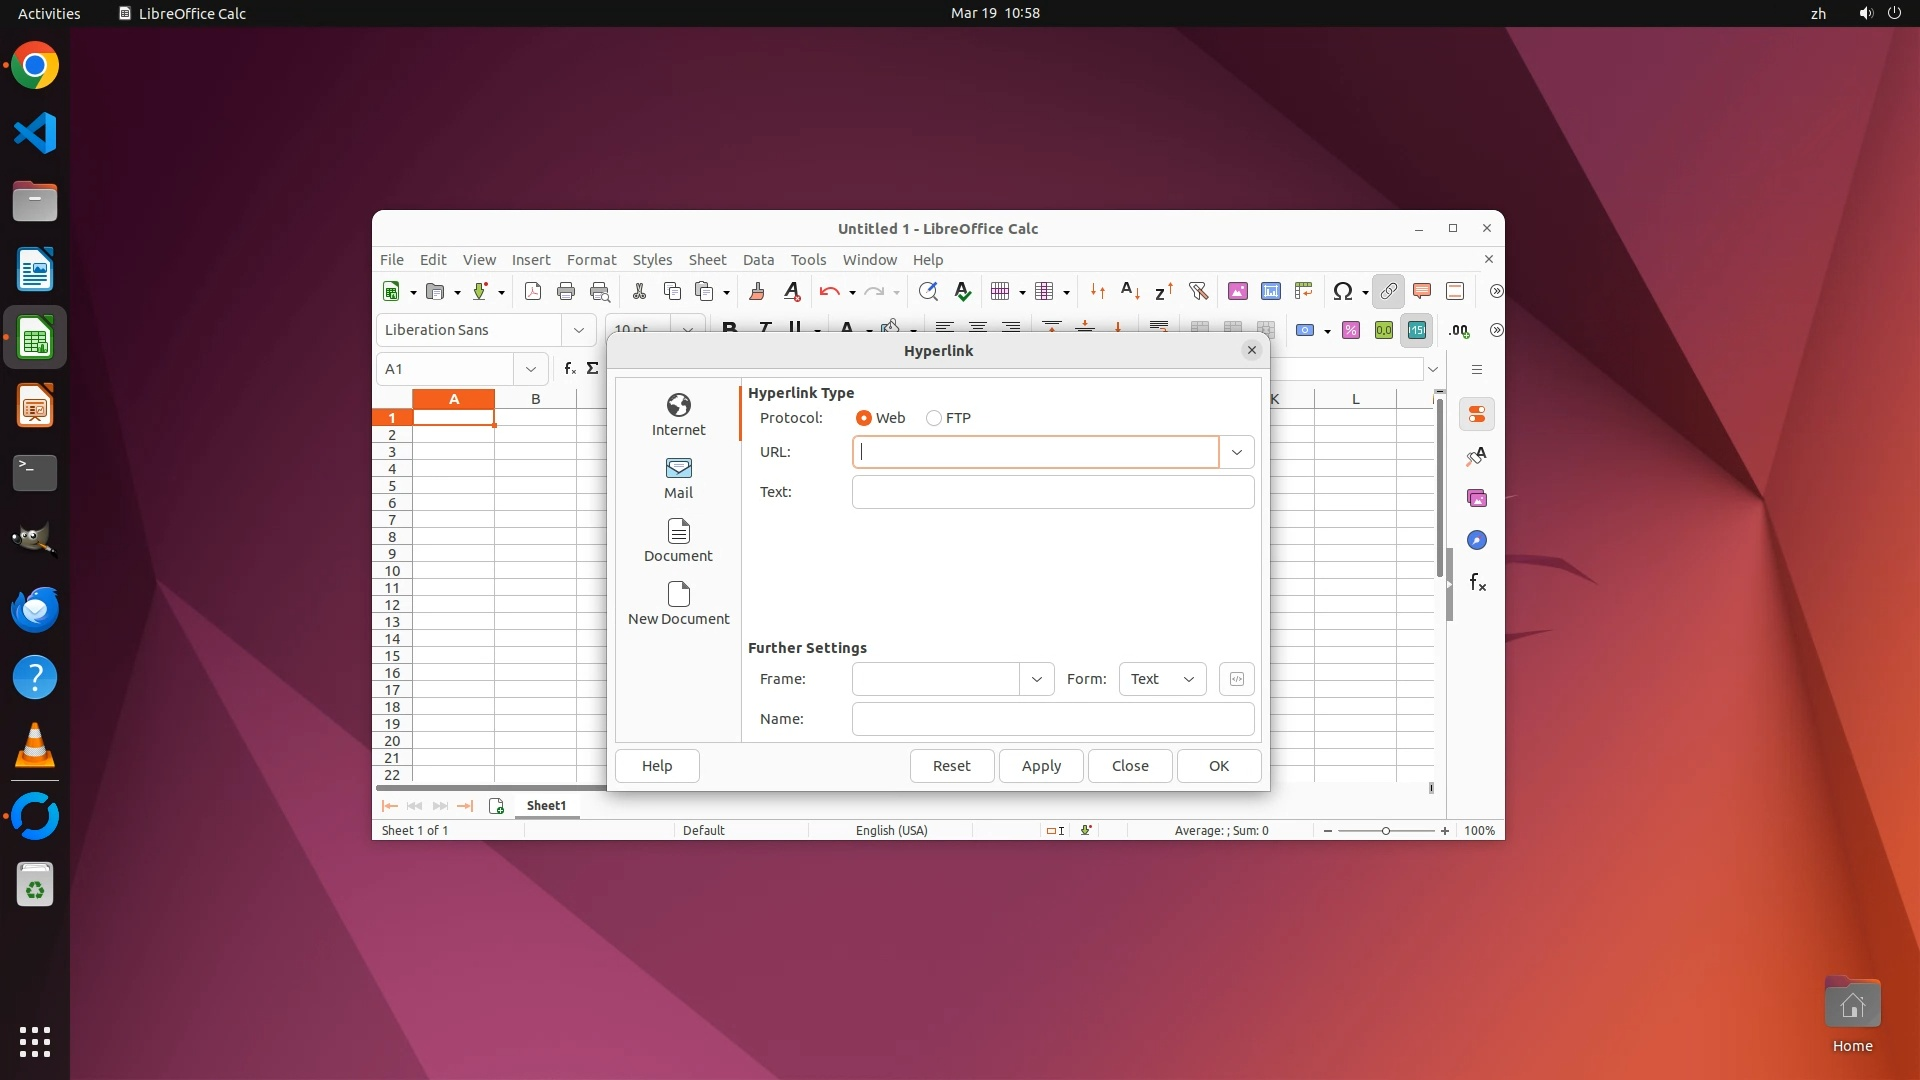The image size is (1920, 1080).
Task: Open sidebar Functions panel icon
Action: tap(1477, 582)
